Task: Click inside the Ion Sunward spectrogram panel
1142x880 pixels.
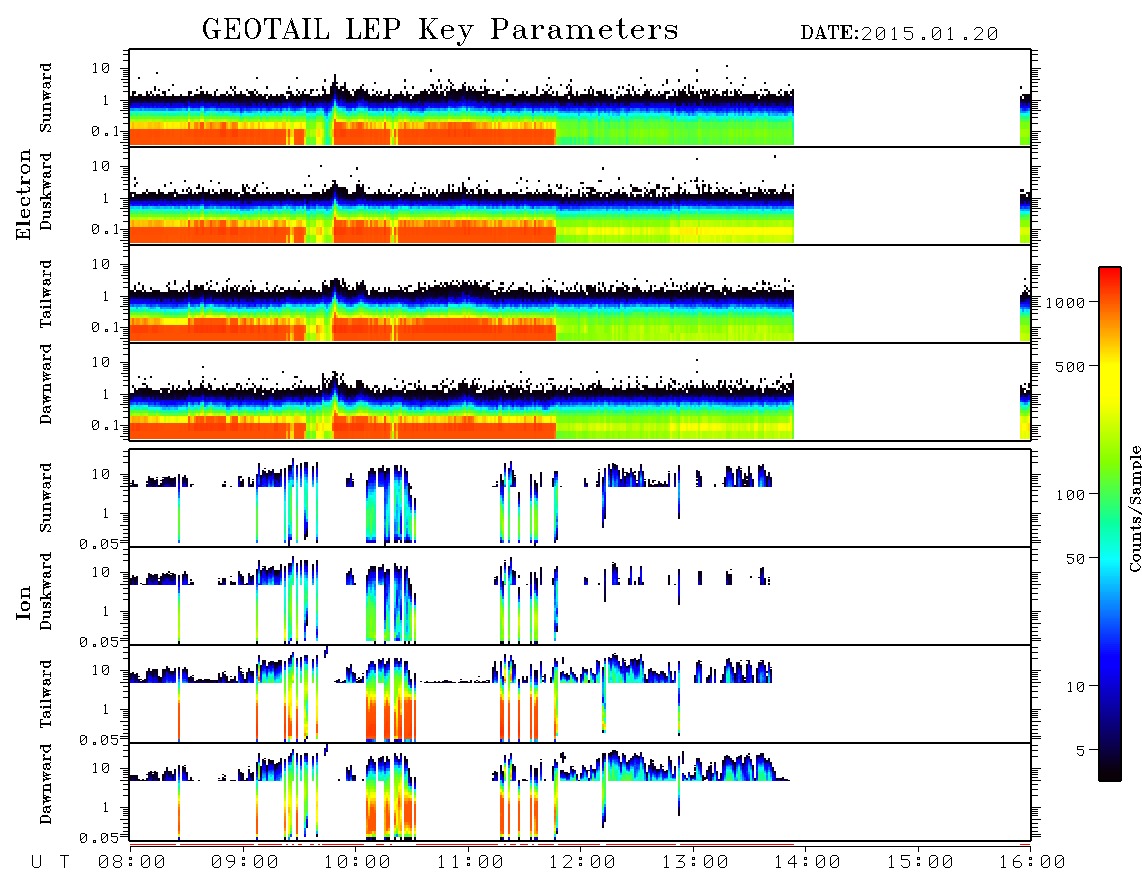Action: (x=580, y=498)
